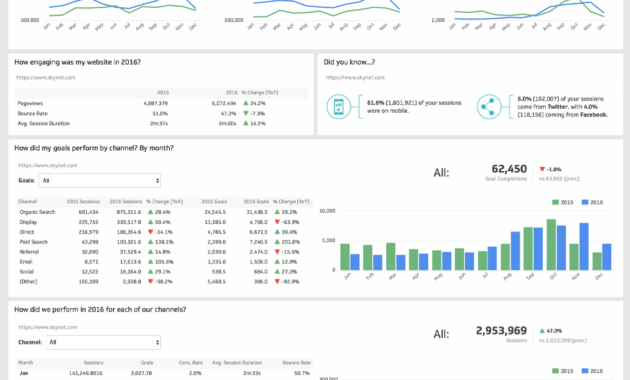Click red arrow beside Display -63.9% goals change
The height and width of the screenshot is (380, 630).
point(277,222)
